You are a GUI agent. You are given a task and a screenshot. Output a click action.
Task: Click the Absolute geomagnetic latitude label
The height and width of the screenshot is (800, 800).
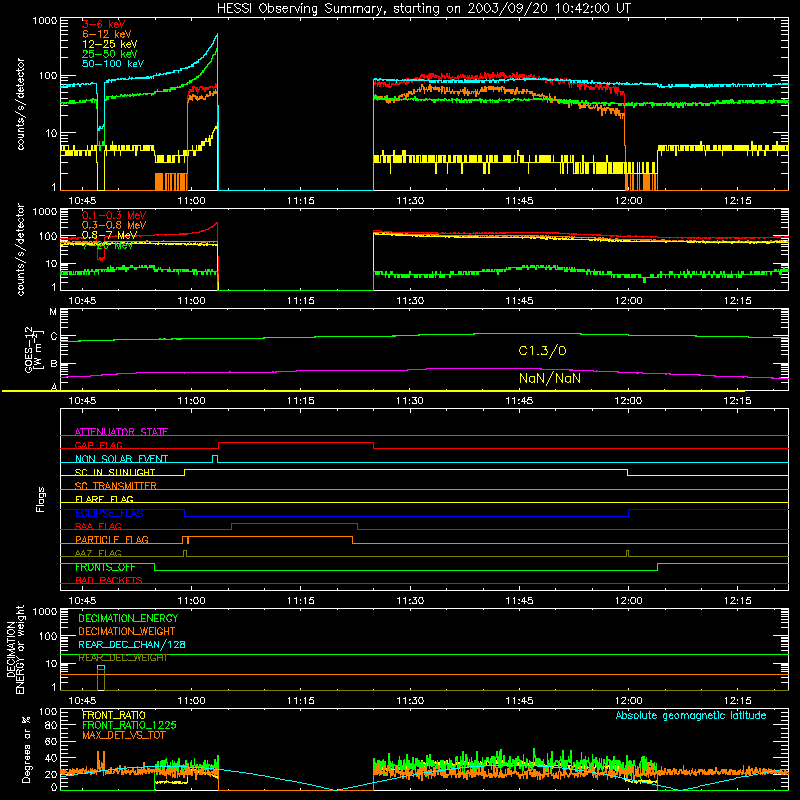[691, 716]
